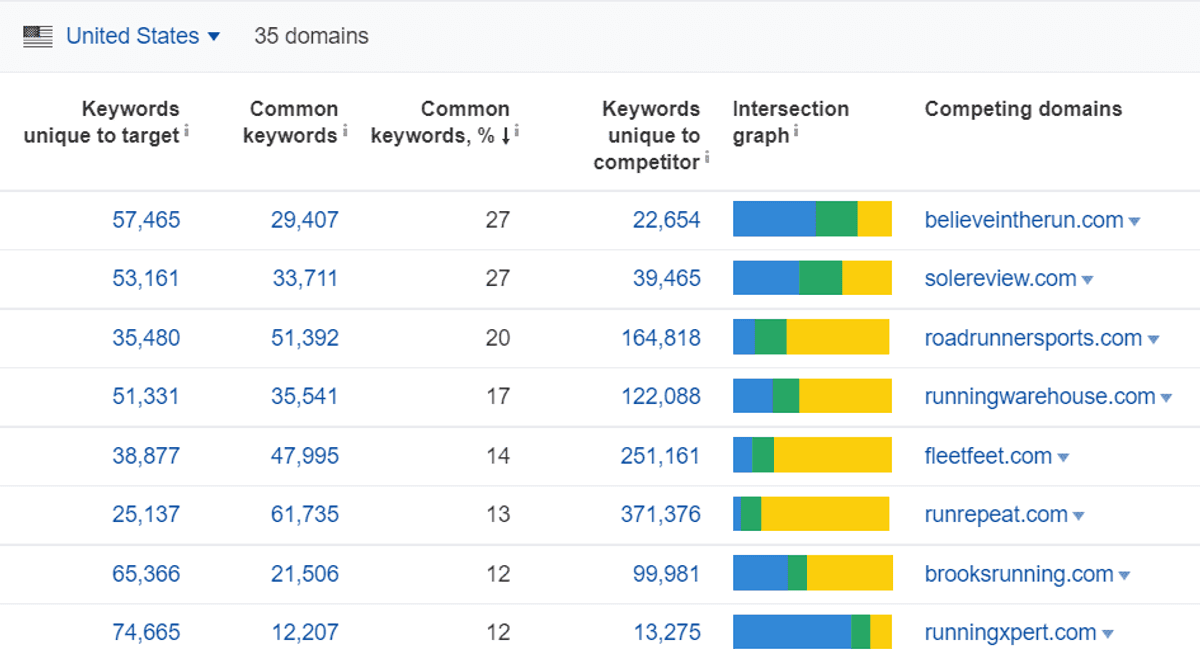Click competitor keywords value 371,376
This screenshot has height=656, width=1200.
point(661,515)
